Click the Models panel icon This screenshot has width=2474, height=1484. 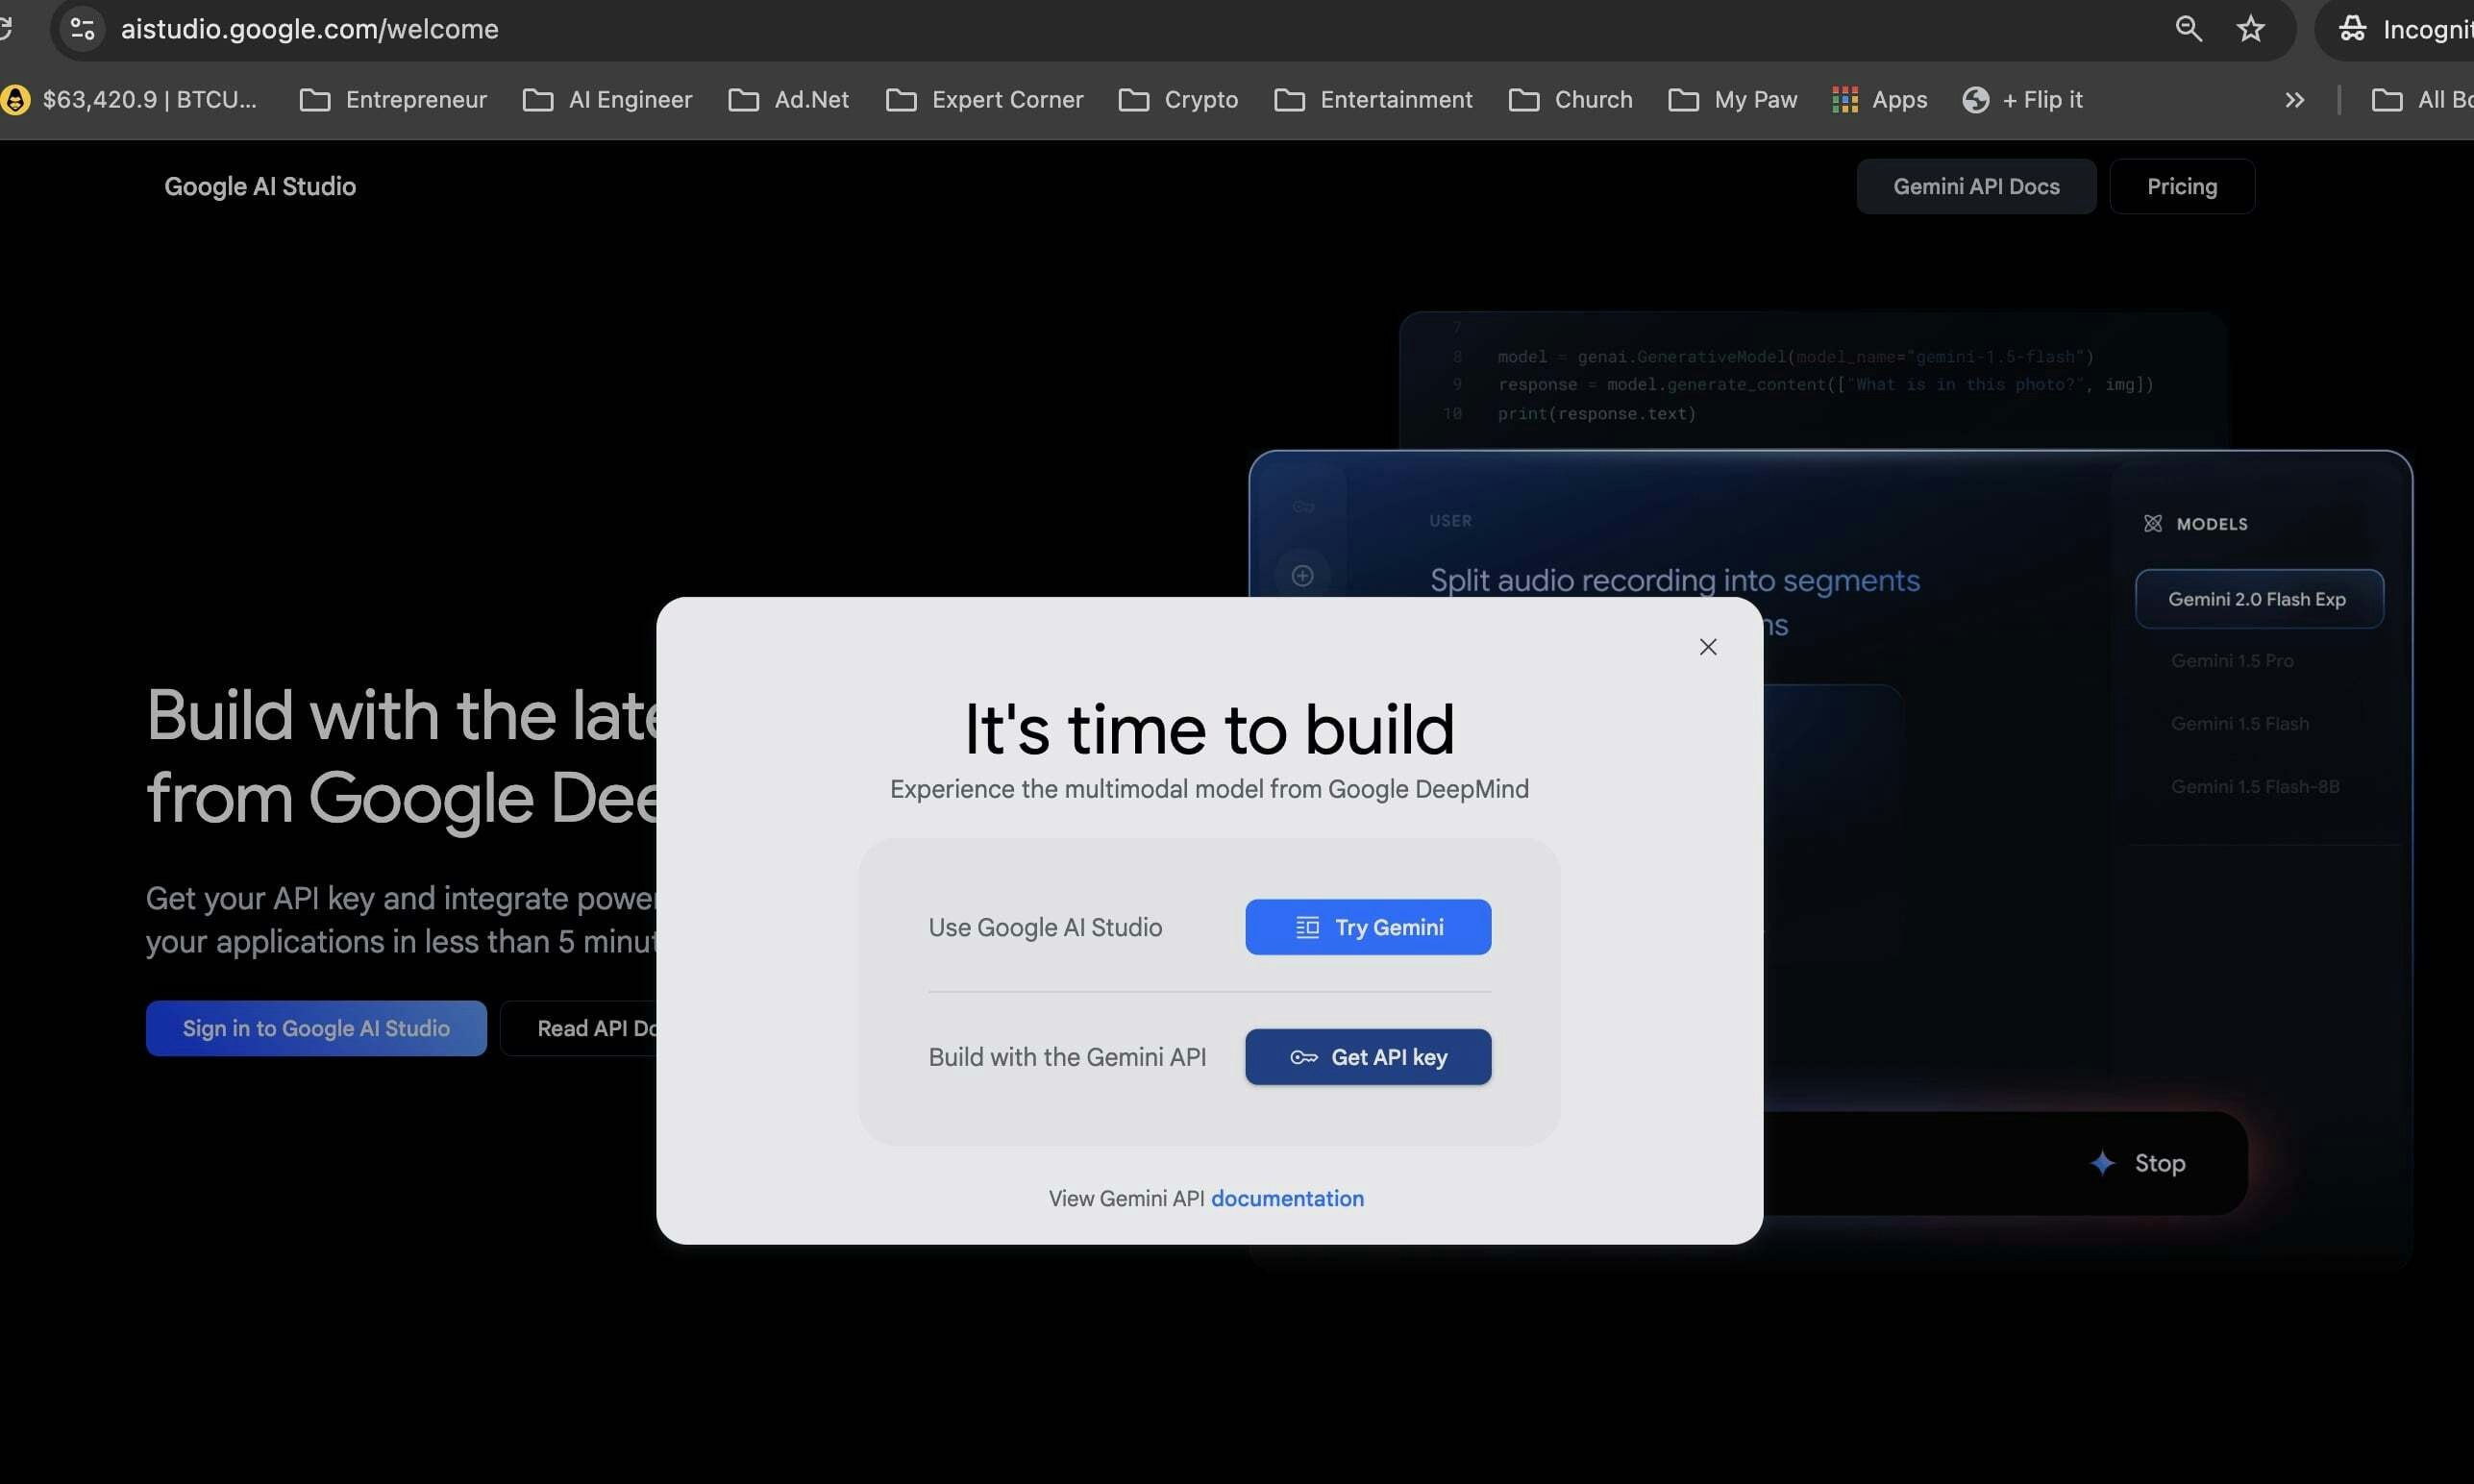coord(2152,523)
